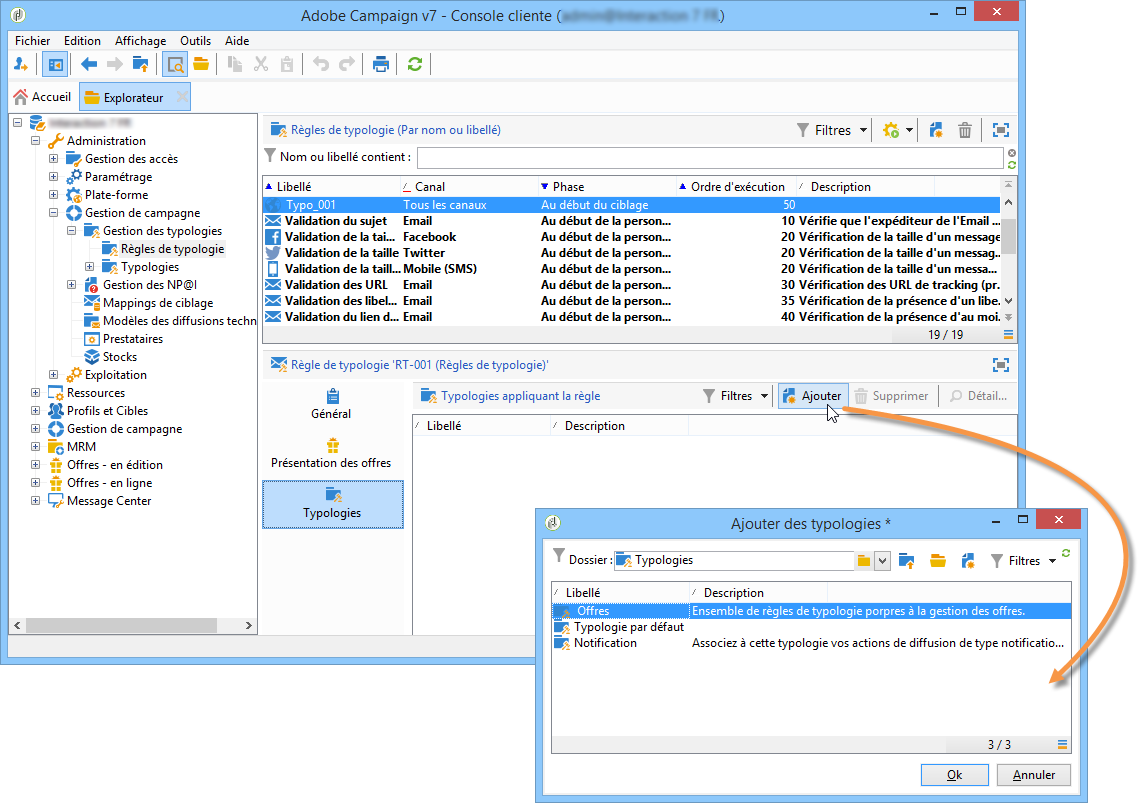Open the actions gear dropdown in rules toolbar

(897, 131)
